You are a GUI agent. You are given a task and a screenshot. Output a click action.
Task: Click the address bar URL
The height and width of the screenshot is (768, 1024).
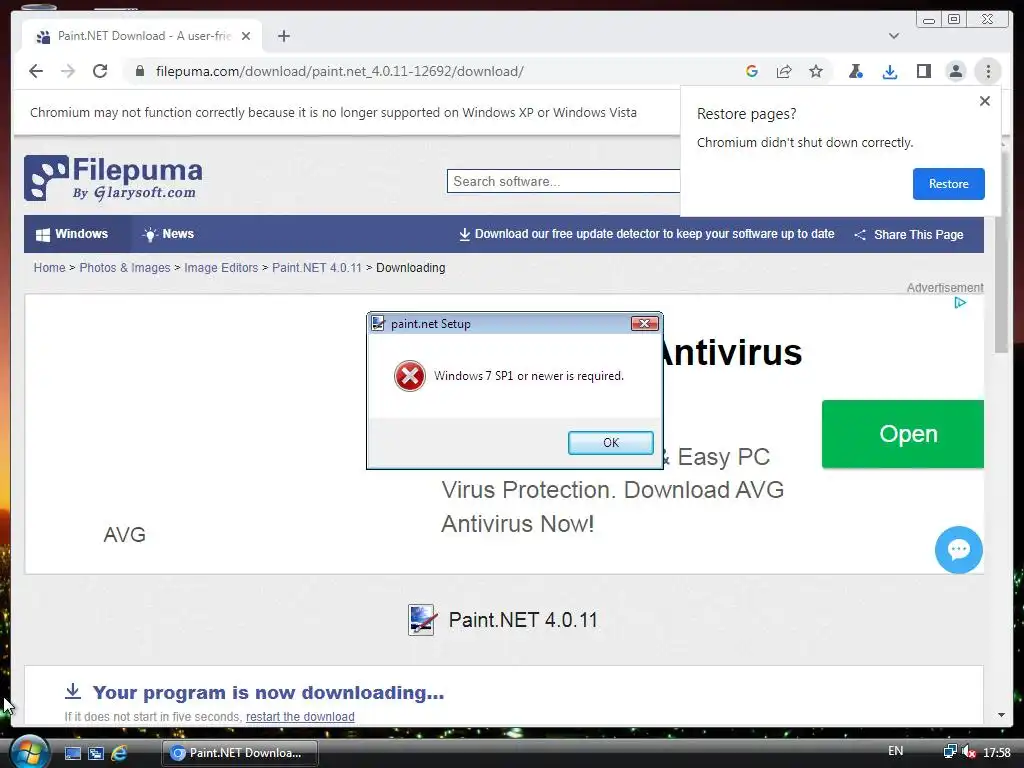[x=340, y=71]
